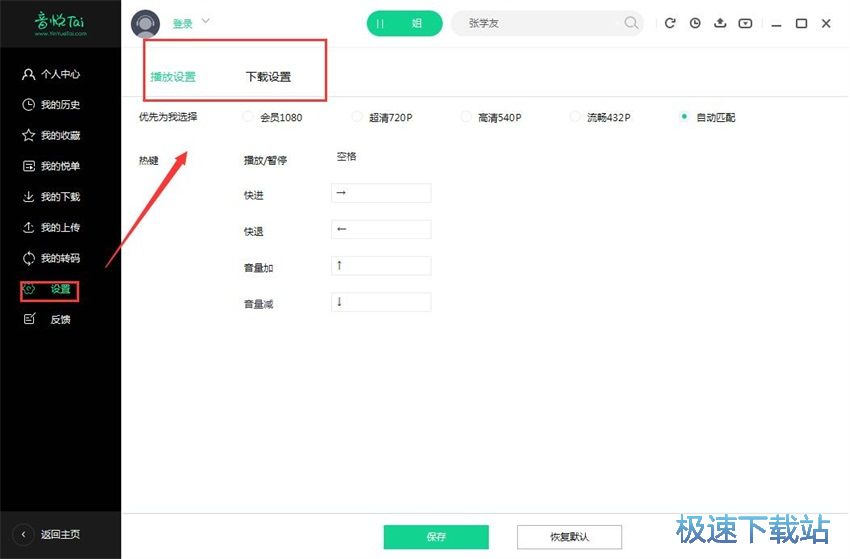
Task: Open 反馈 in the sidebar
Action: tap(47, 319)
